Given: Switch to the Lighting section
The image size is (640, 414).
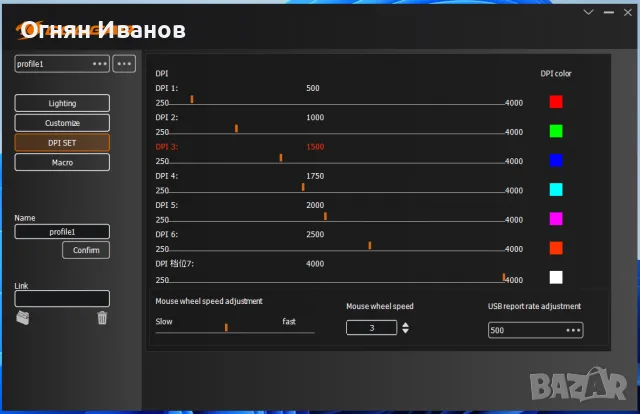Looking at the screenshot, I should pos(62,103).
